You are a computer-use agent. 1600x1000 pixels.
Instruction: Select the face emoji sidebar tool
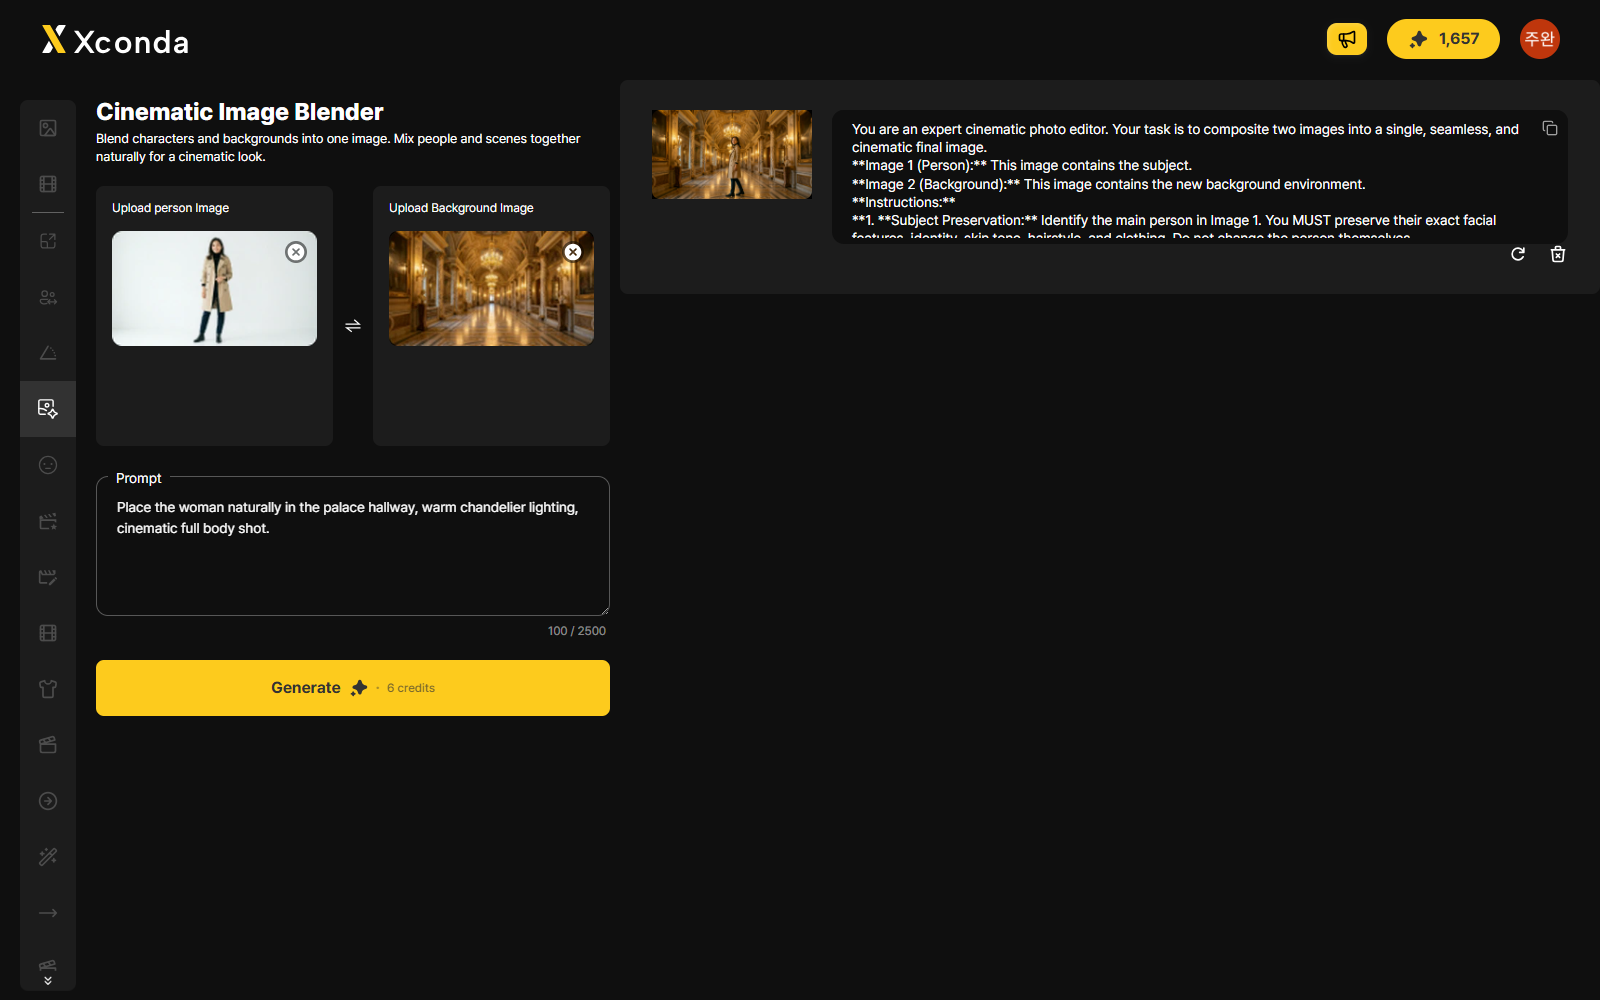click(x=48, y=465)
